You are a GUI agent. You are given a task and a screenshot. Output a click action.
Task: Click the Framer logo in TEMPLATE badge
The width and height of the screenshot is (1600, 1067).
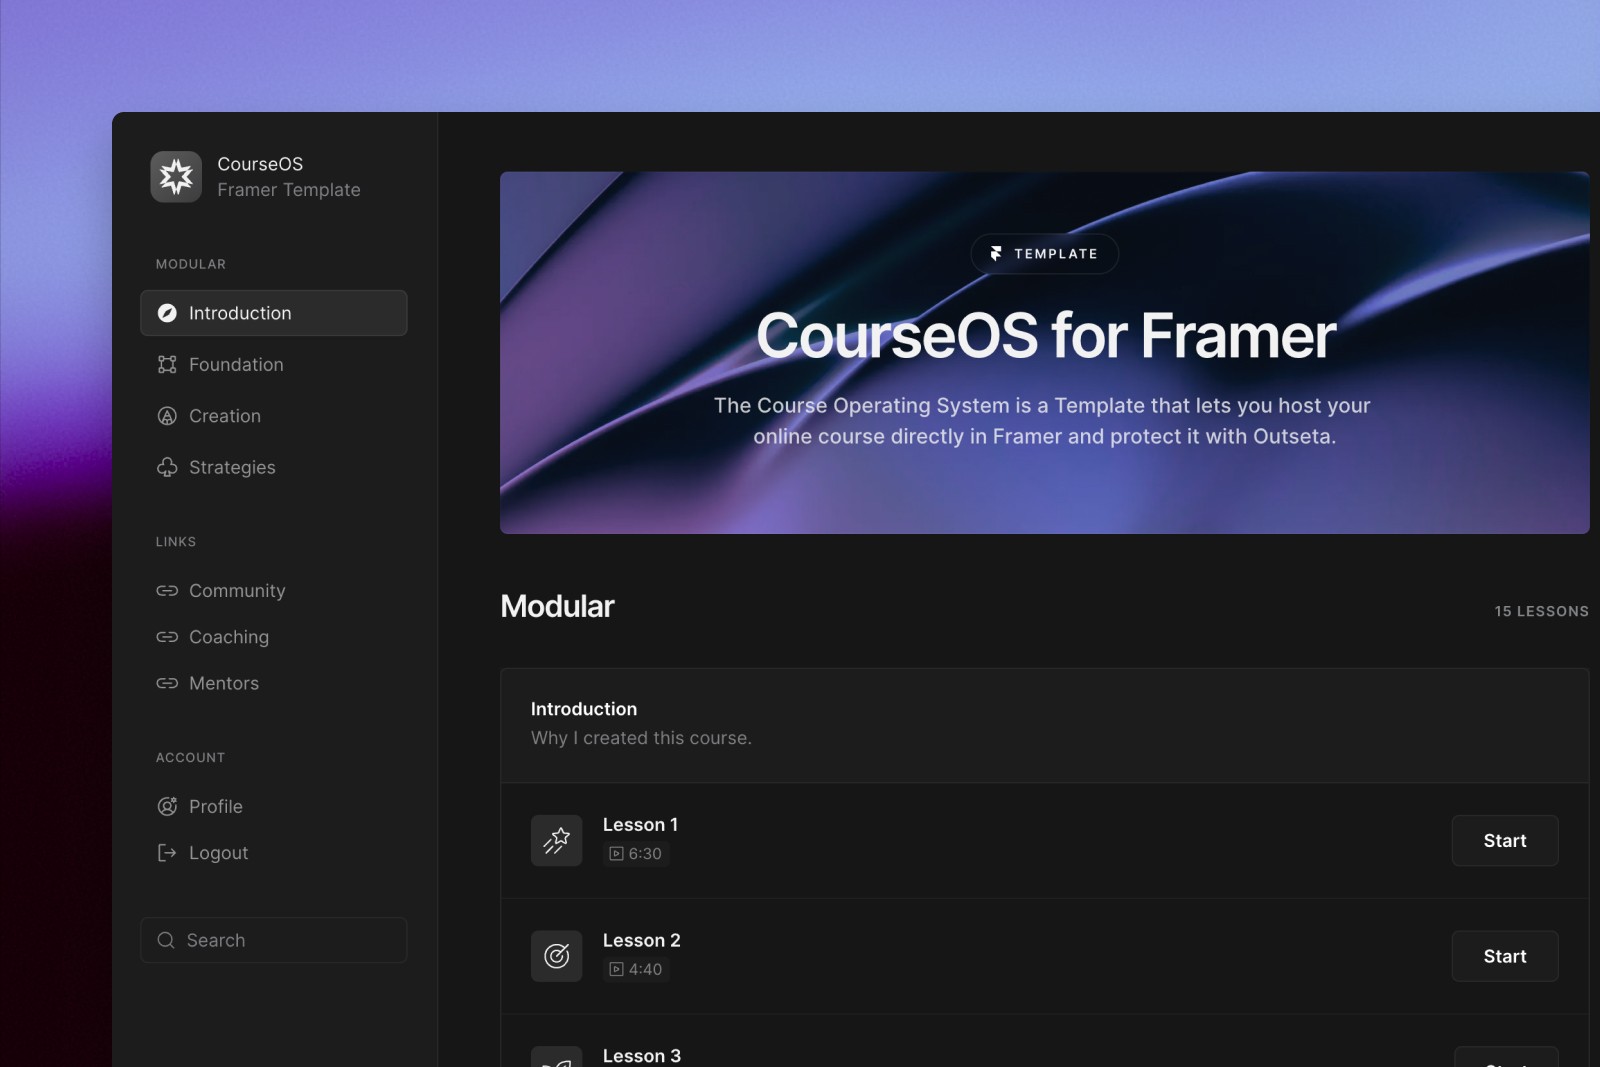[x=996, y=254]
